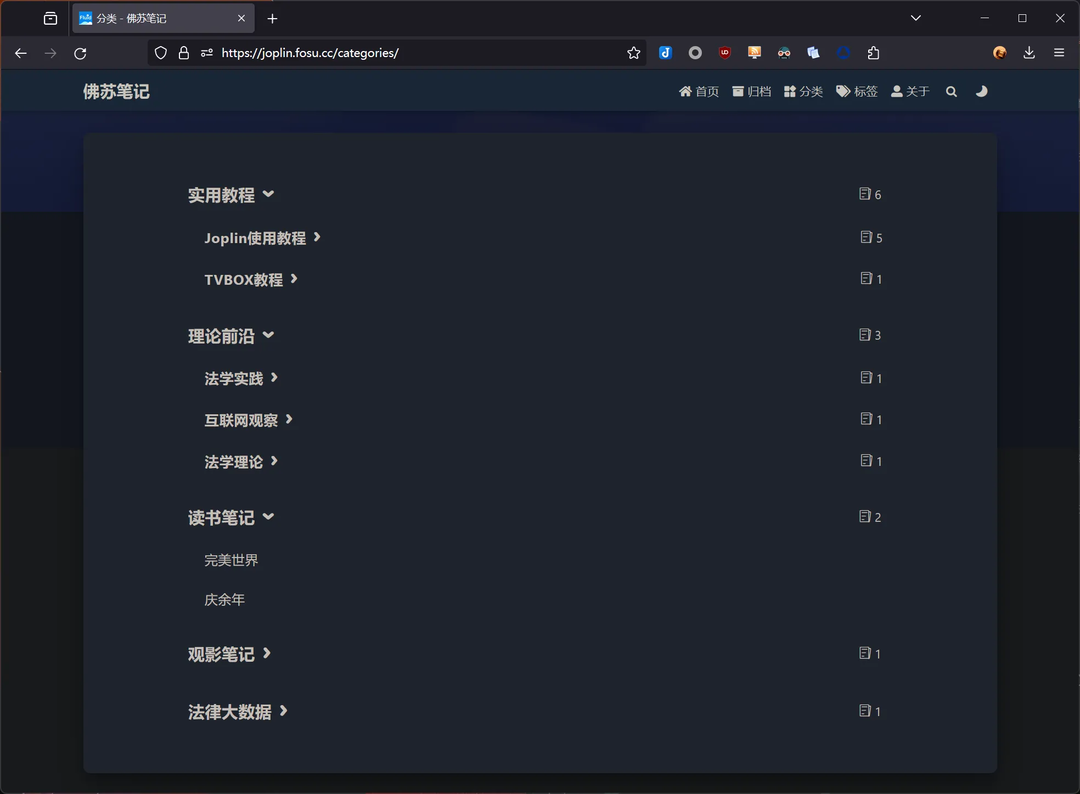The width and height of the screenshot is (1080, 794).
Task: Open the browser downloads panel
Action: pos(1029,52)
